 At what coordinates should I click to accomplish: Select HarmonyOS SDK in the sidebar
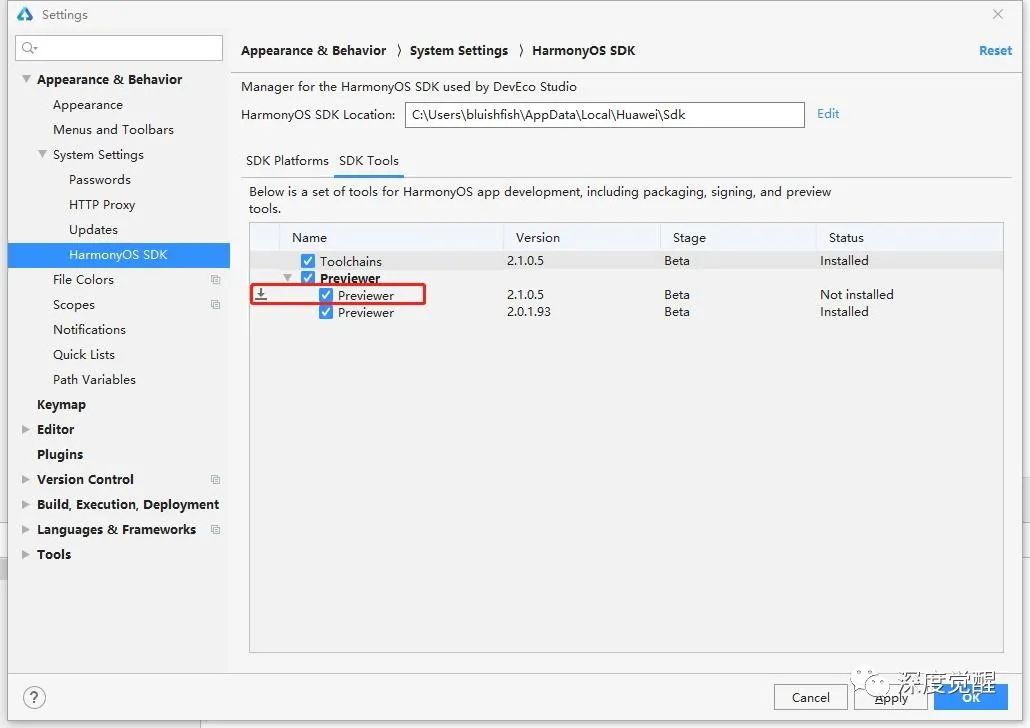pyautogui.click(x=119, y=255)
